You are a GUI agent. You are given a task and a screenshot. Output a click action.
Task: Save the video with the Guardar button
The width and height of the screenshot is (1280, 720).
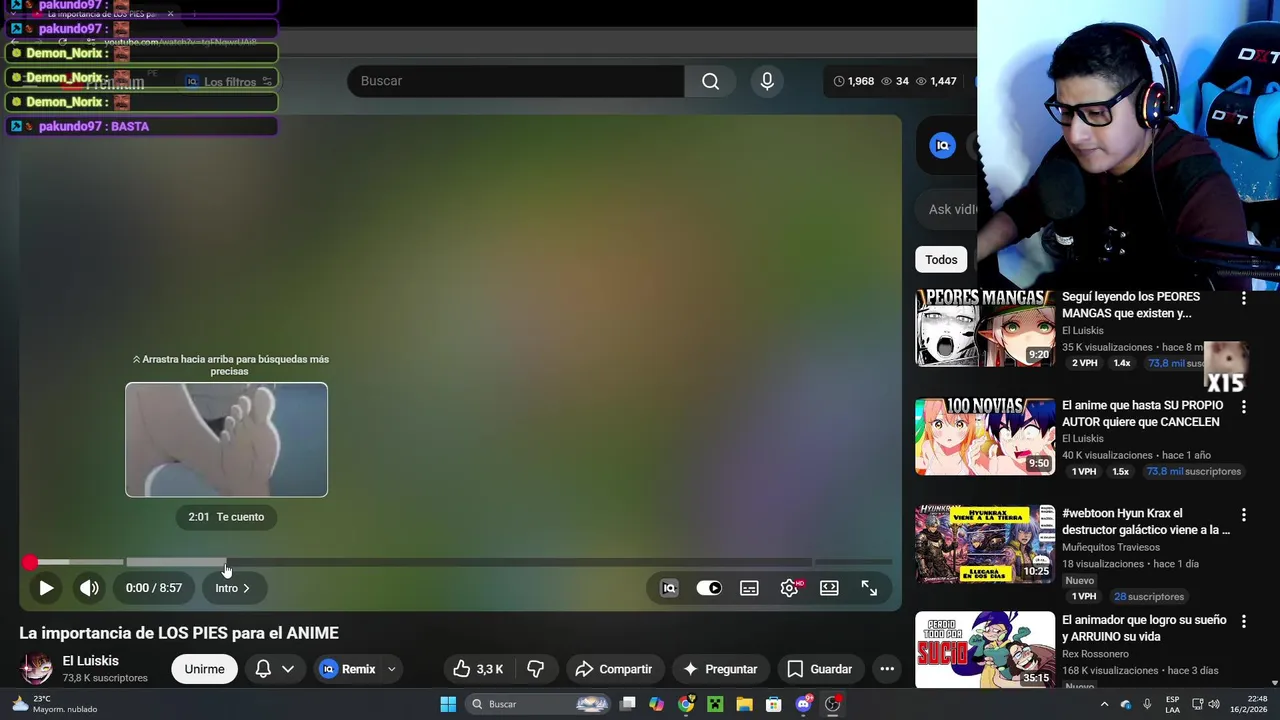(x=820, y=669)
